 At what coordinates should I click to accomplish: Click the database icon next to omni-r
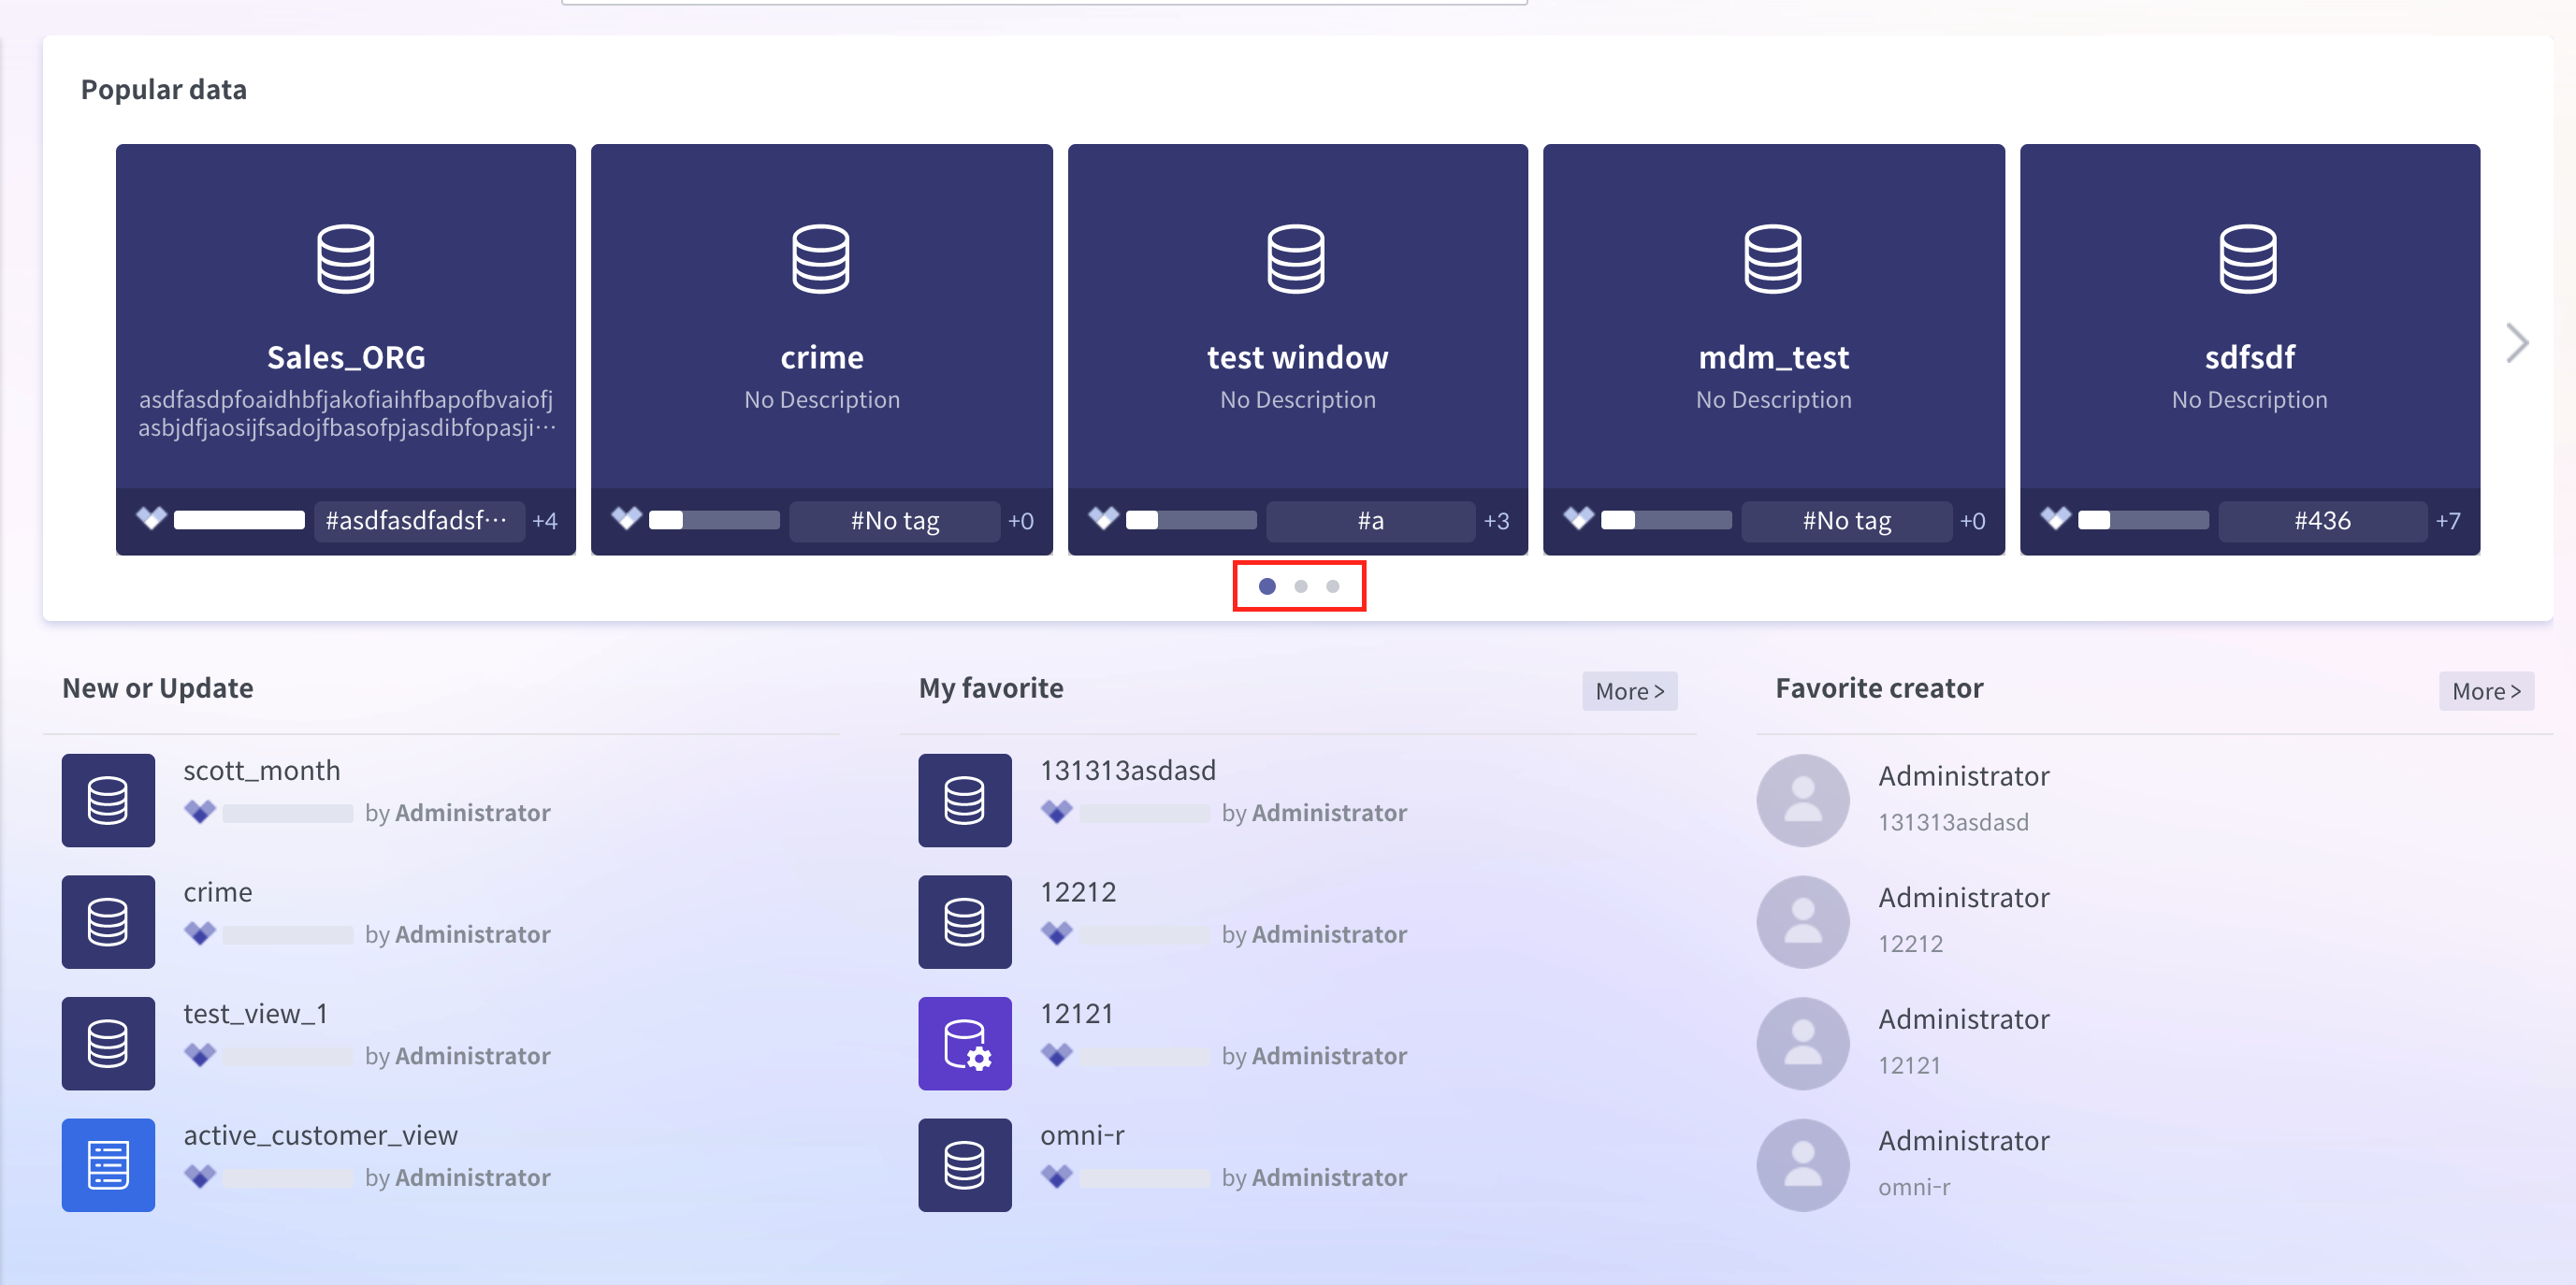click(x=964, y=1164)
